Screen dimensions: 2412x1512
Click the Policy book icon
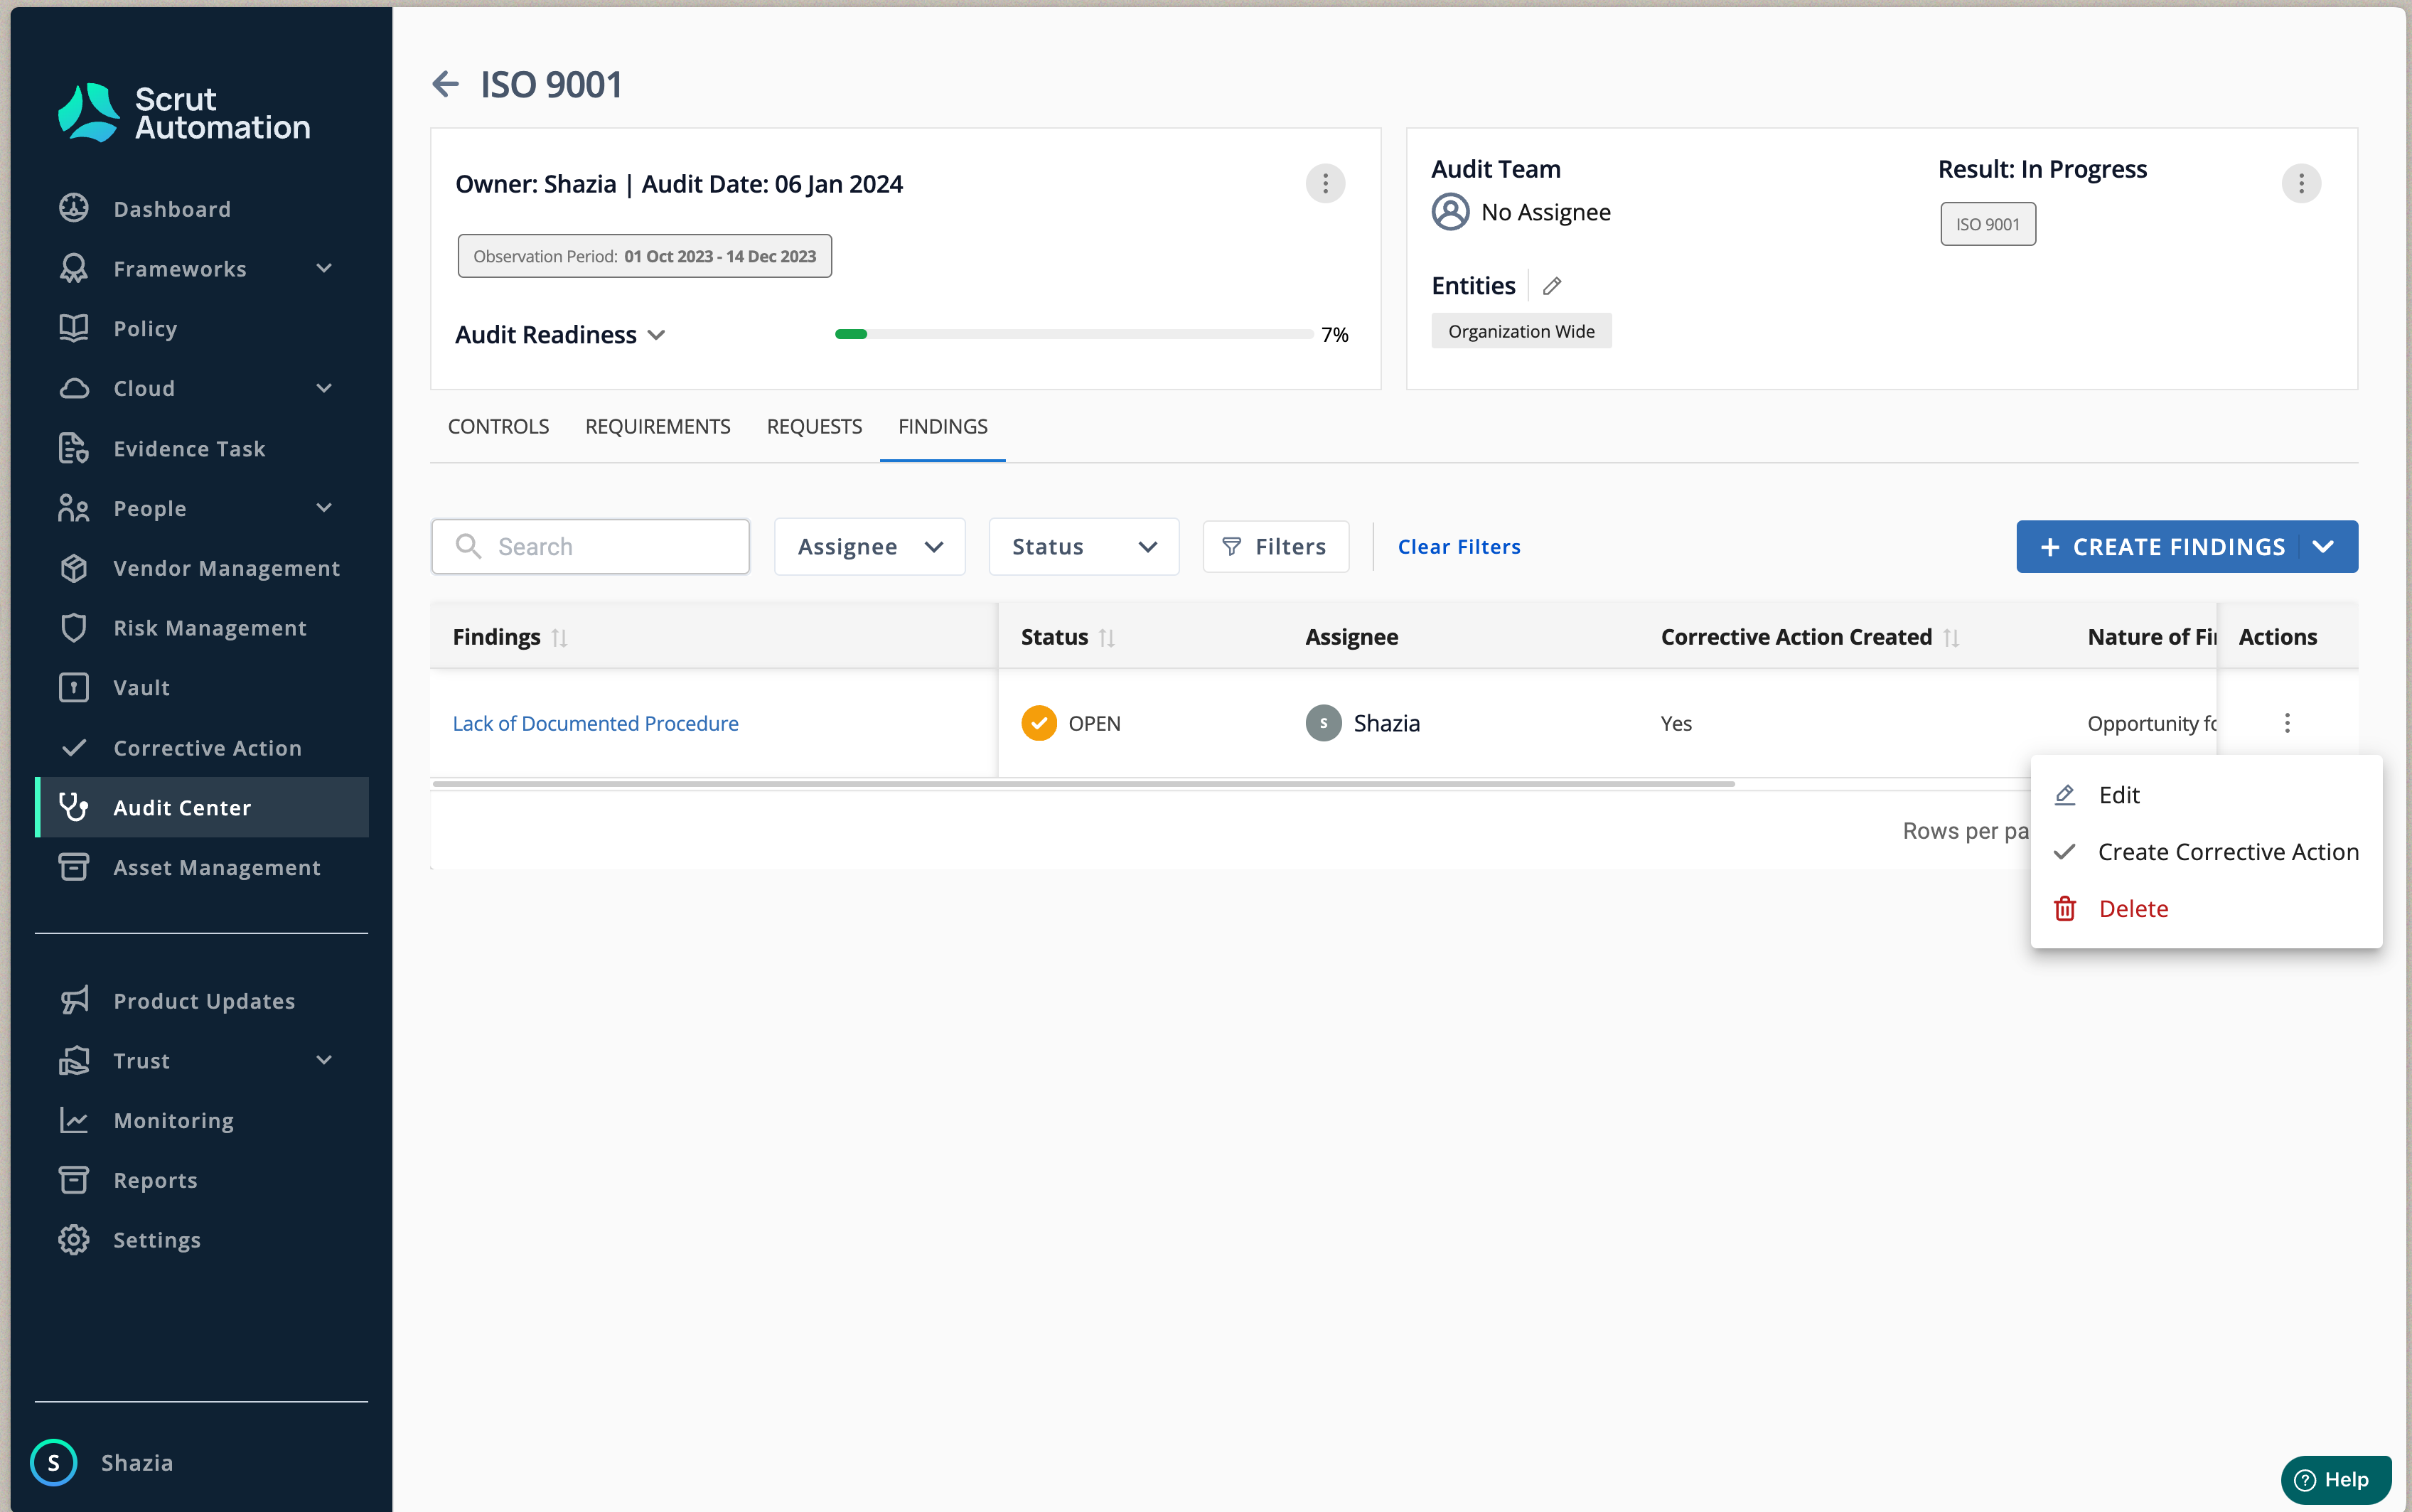point(74,328)
